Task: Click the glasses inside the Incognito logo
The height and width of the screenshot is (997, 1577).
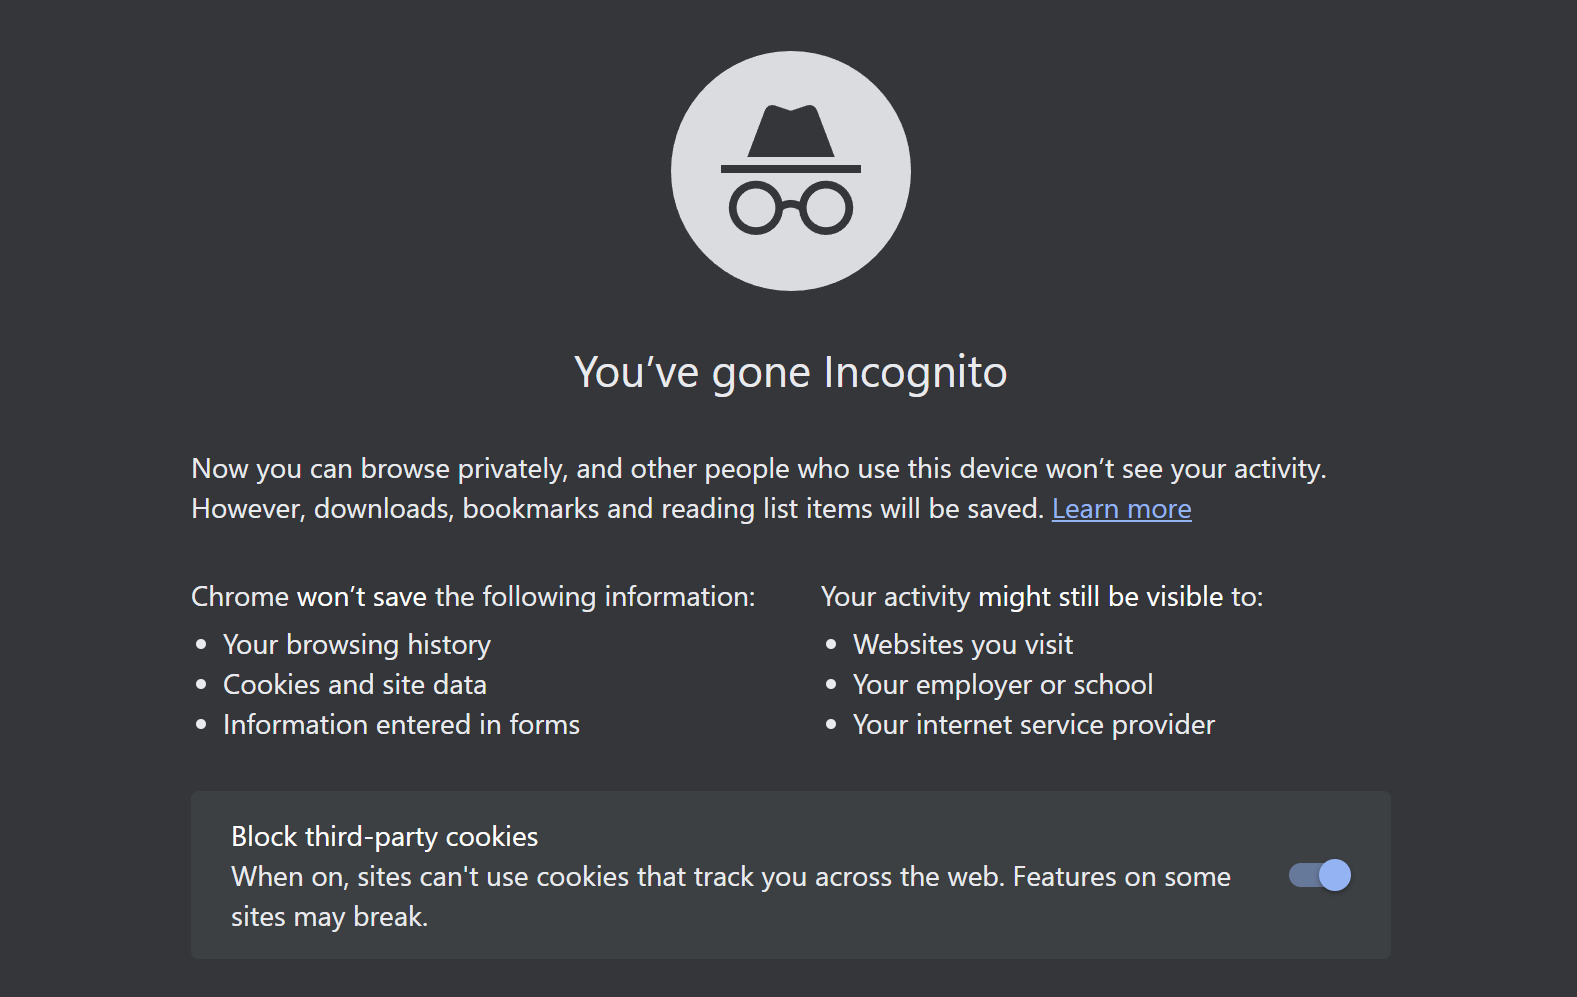Action: (790, 208)
